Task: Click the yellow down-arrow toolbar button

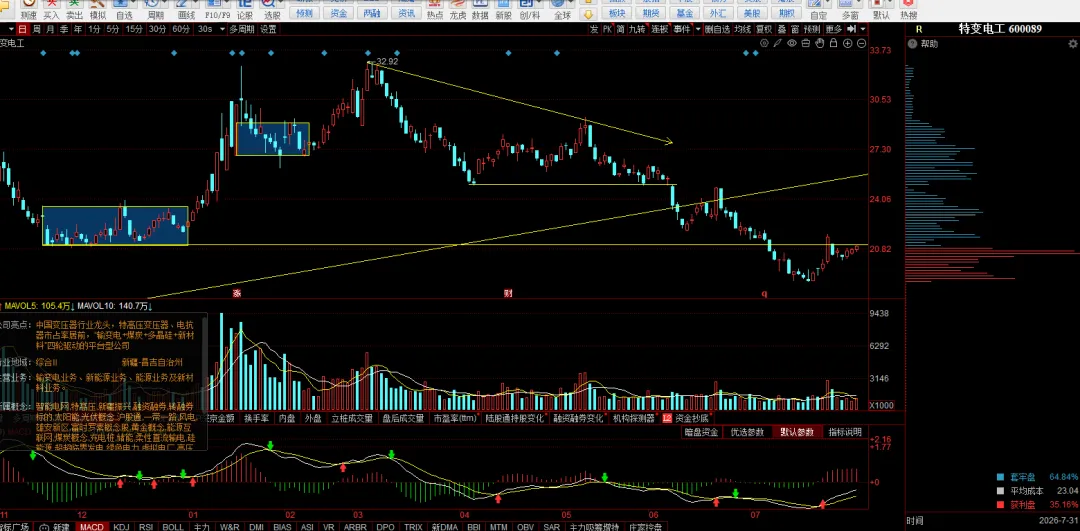Action: pos(588,13)
